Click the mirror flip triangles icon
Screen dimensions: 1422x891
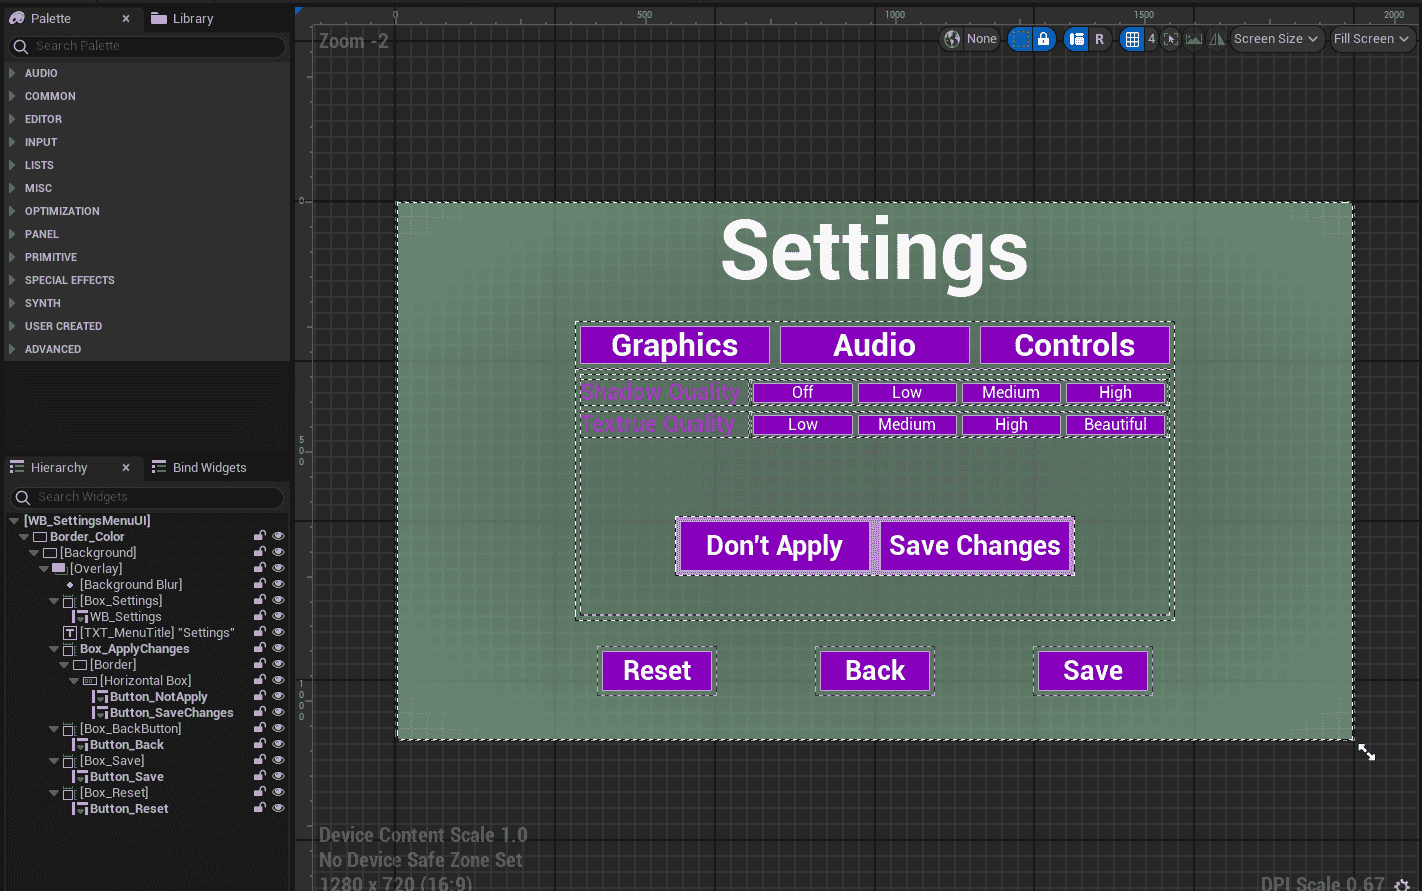coord(1217,39)
